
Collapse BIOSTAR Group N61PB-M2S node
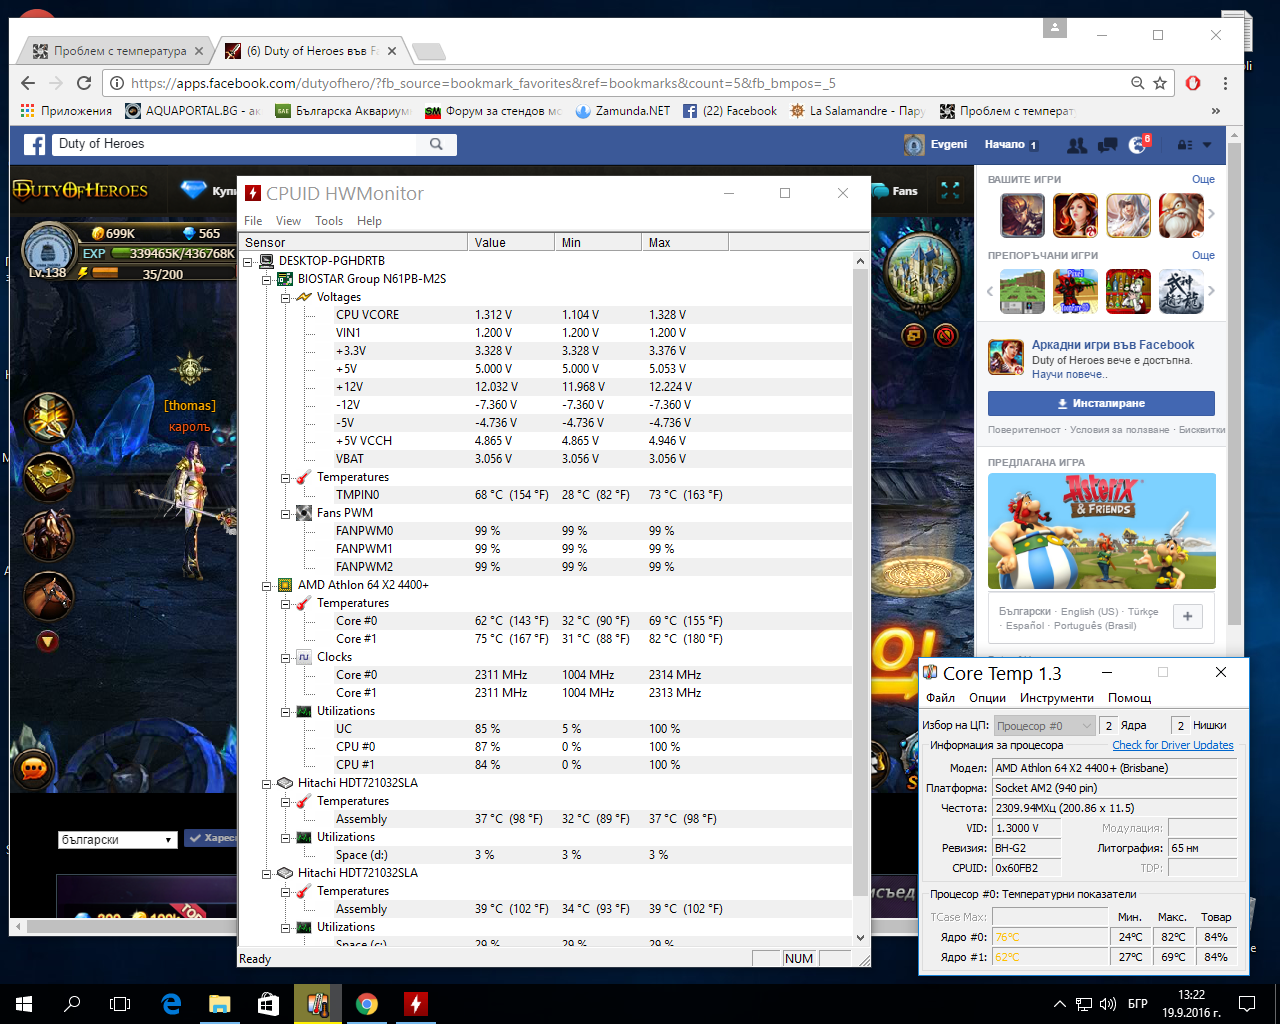[x=267, y=279]
